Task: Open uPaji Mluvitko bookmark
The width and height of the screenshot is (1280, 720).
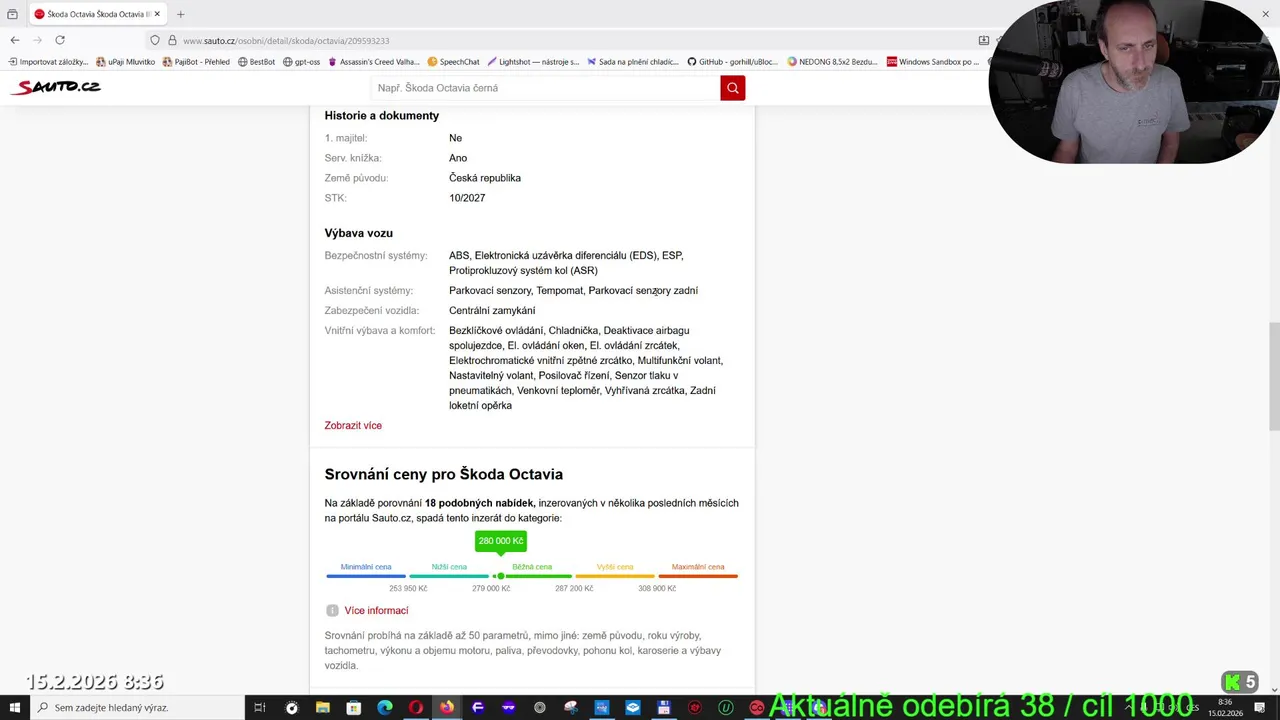Action: click(x=126, y=62)
